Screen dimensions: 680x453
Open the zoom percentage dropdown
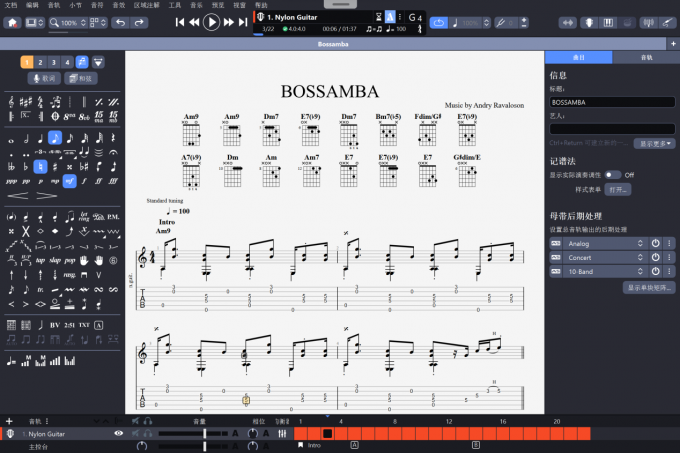coord(70,22)
